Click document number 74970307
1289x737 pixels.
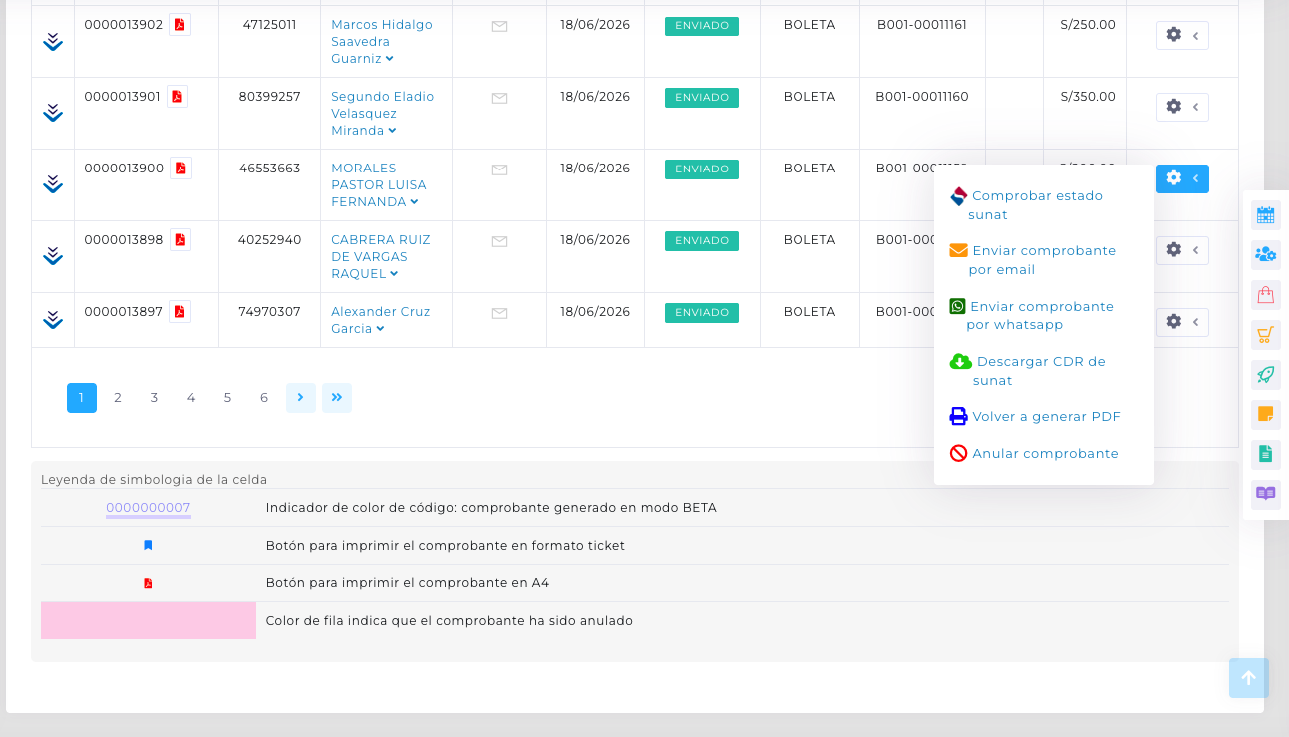(270, 312)
